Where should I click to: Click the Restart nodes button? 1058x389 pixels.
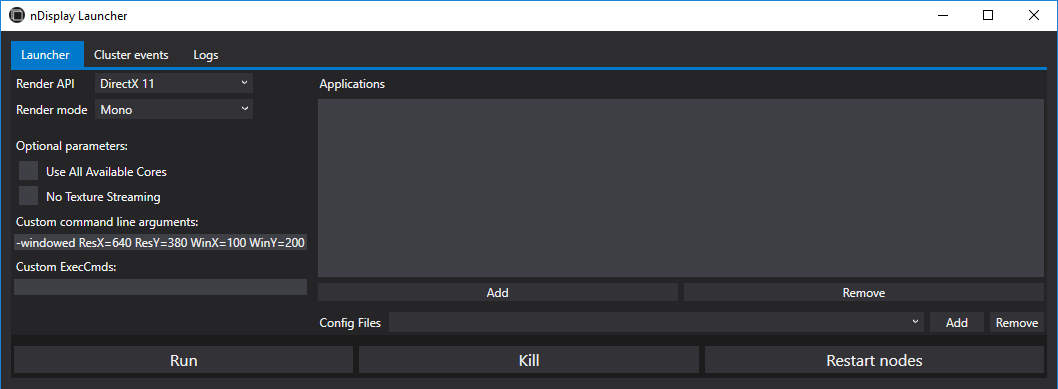point(874,360)
